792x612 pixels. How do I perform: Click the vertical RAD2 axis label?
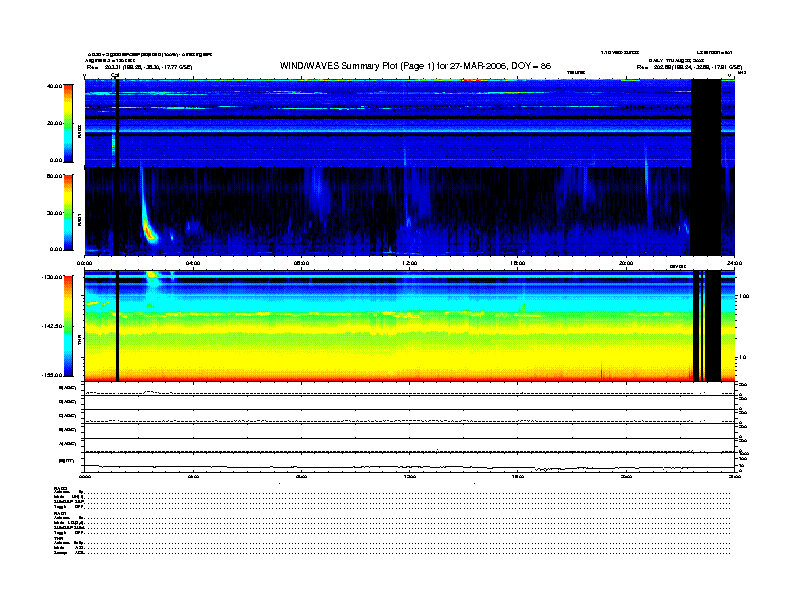point(79,131)
